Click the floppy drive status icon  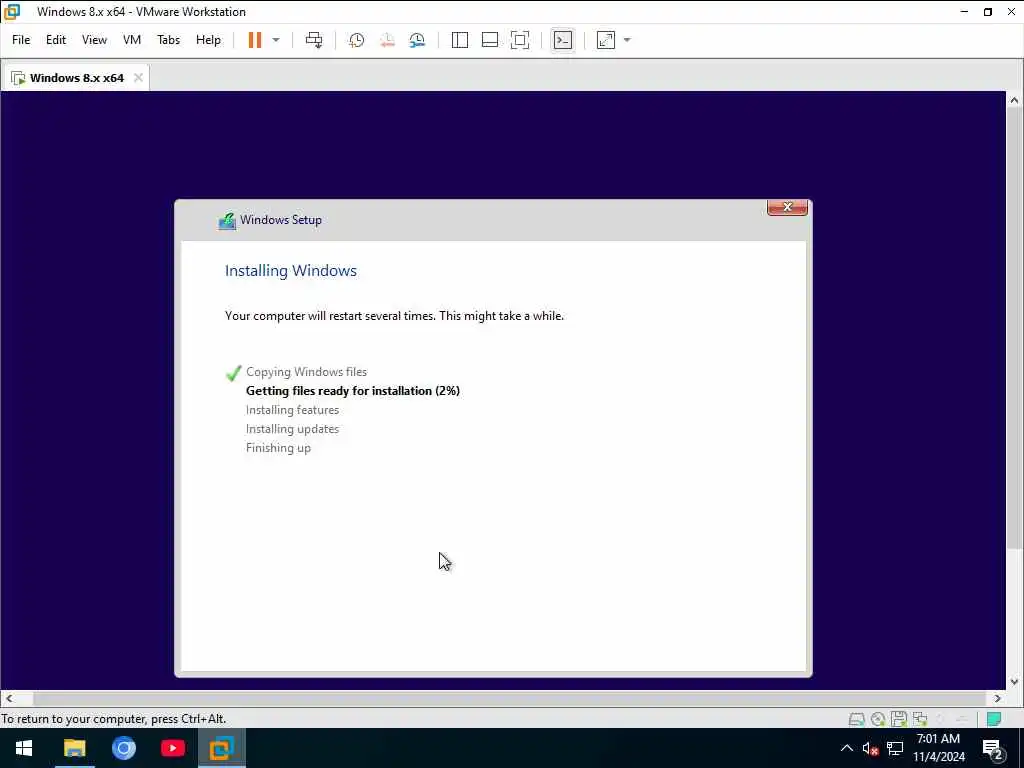click(899, 719)
